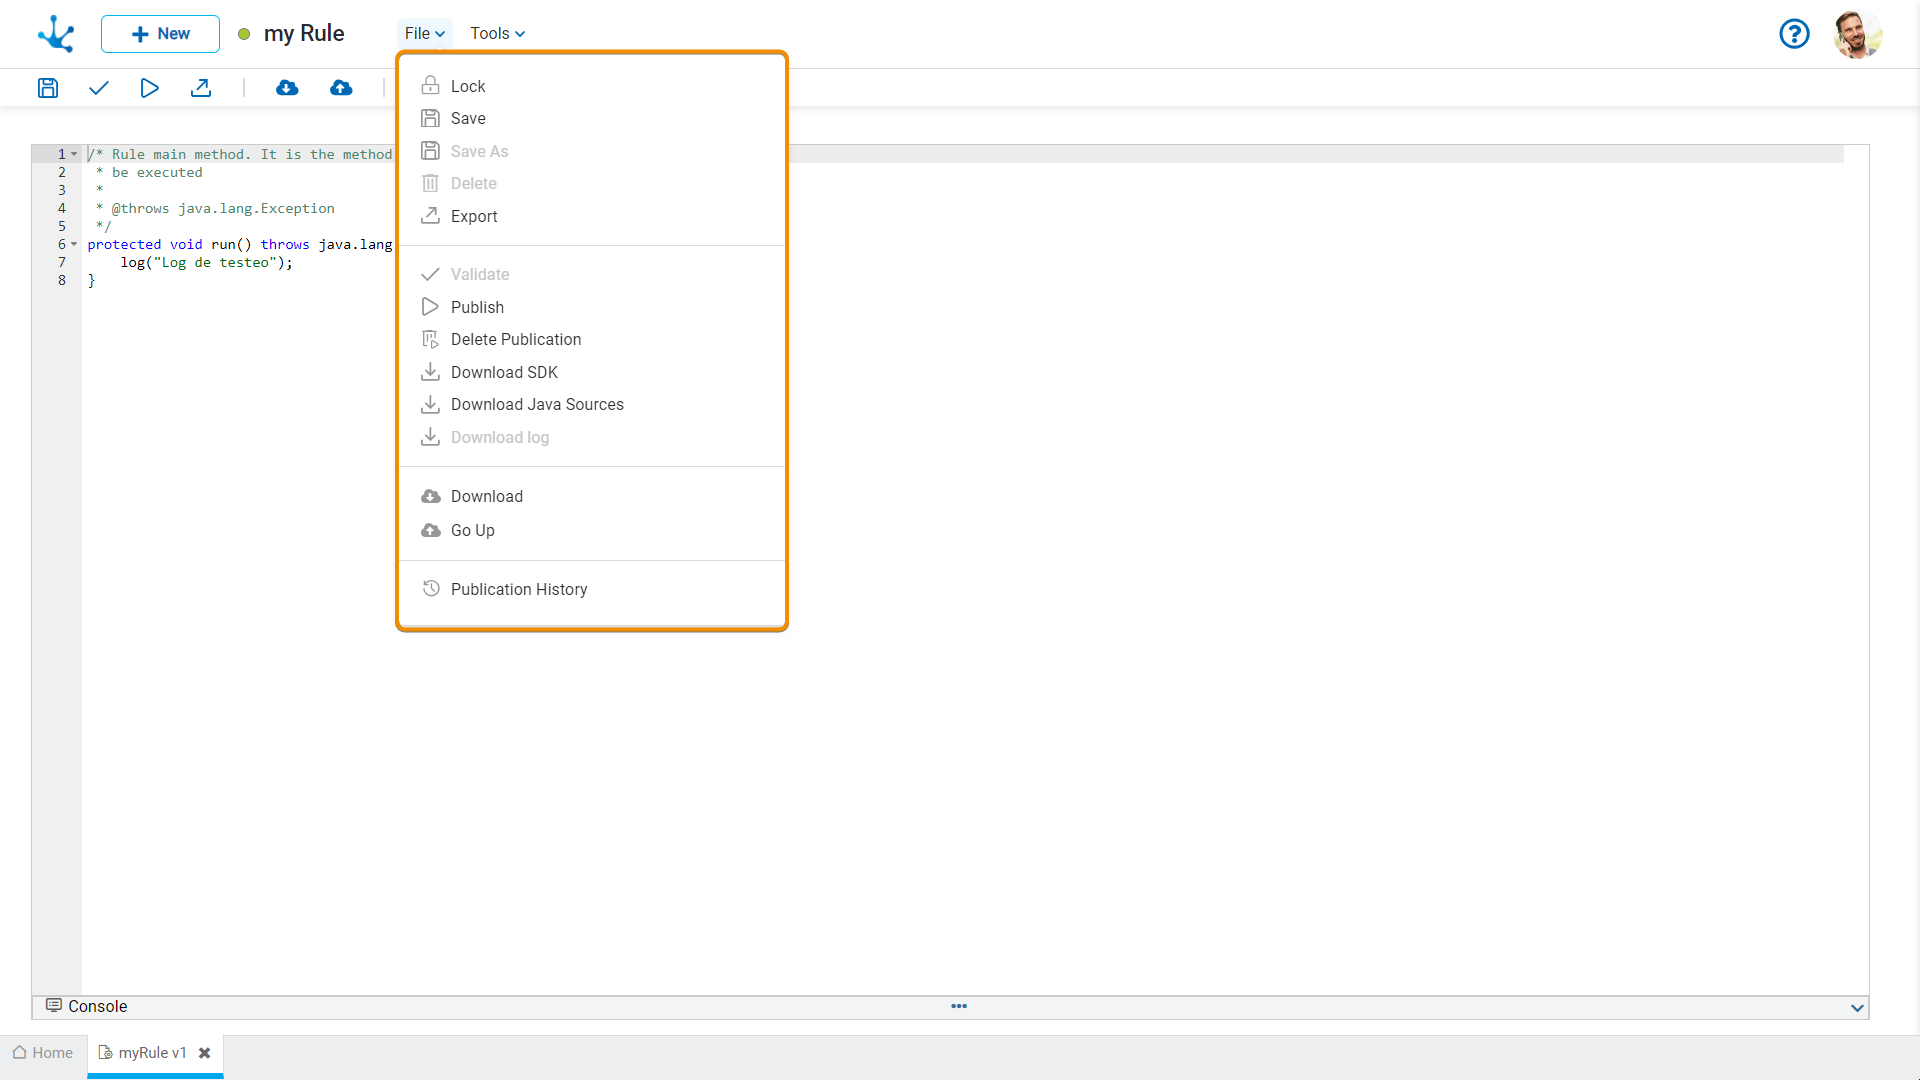Click the export toolbar icon
Image resolution: width=1920 pixels, height=1080 pixels.
pos(201,88)
